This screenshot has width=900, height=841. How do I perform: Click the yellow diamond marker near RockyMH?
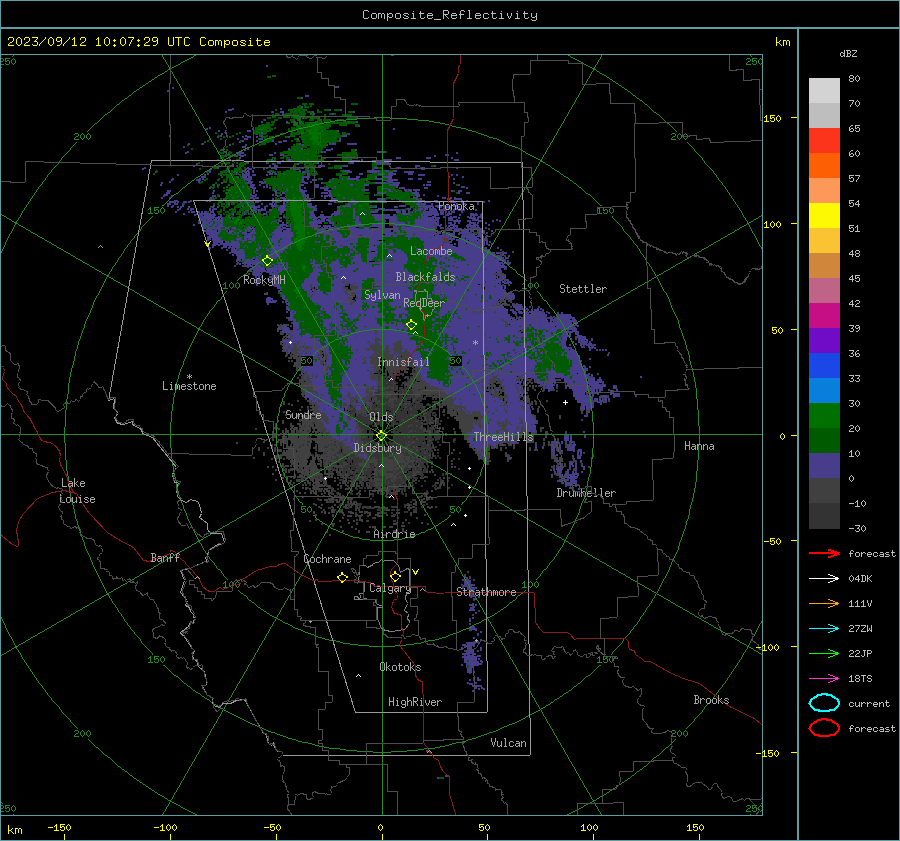267,261
